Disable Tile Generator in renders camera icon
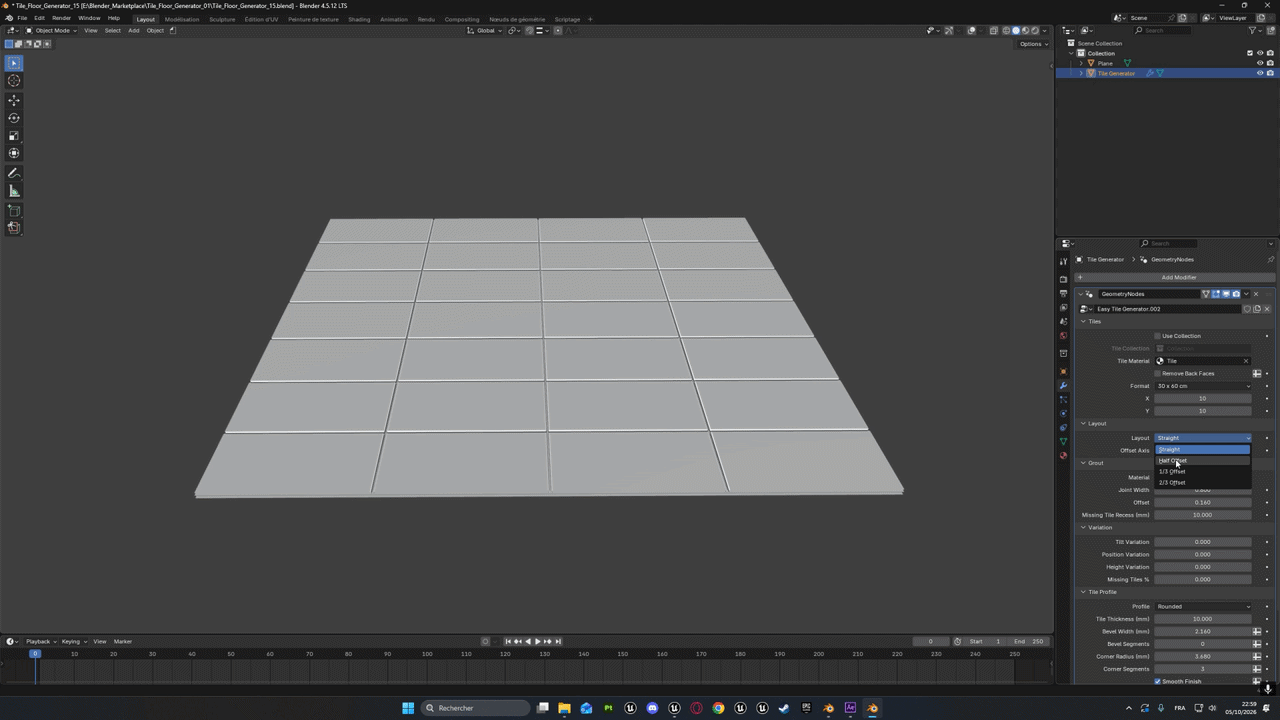 [1270, 73]
